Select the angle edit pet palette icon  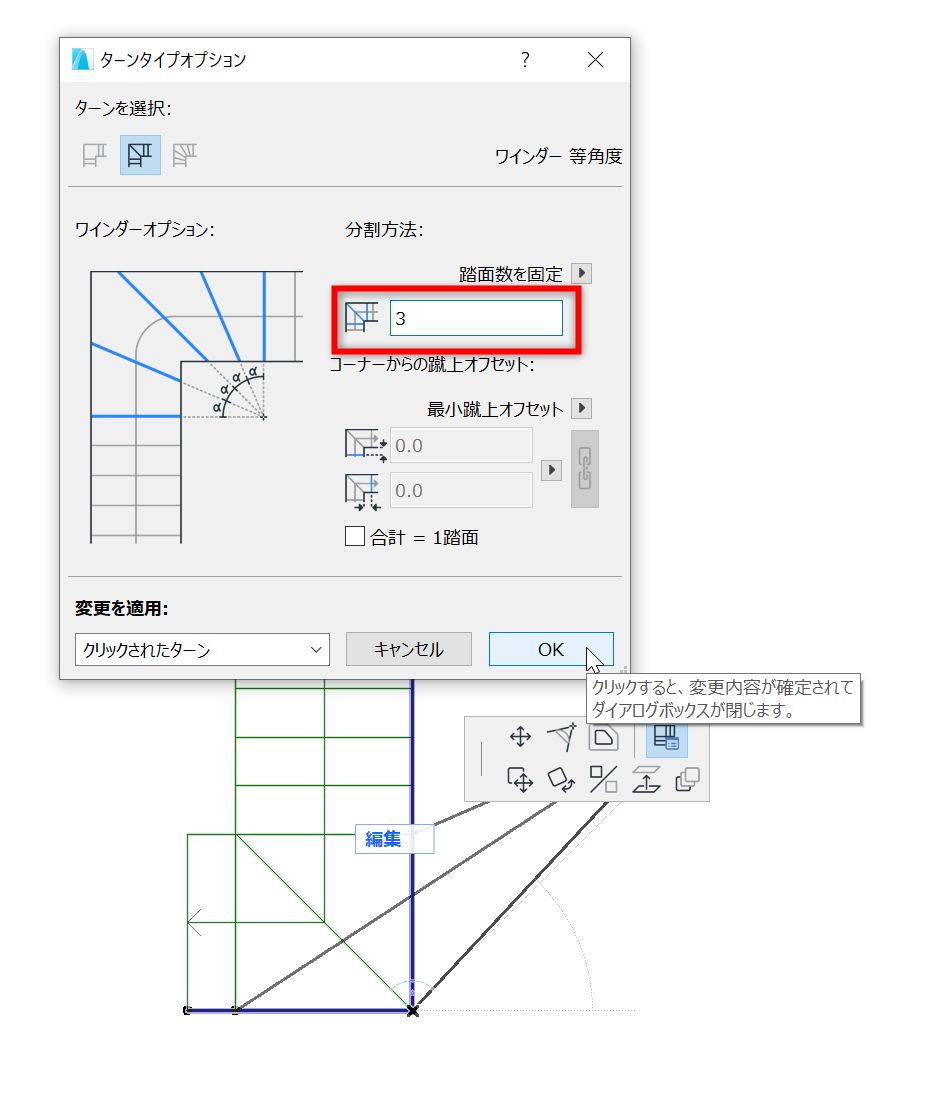click(562, 737)
